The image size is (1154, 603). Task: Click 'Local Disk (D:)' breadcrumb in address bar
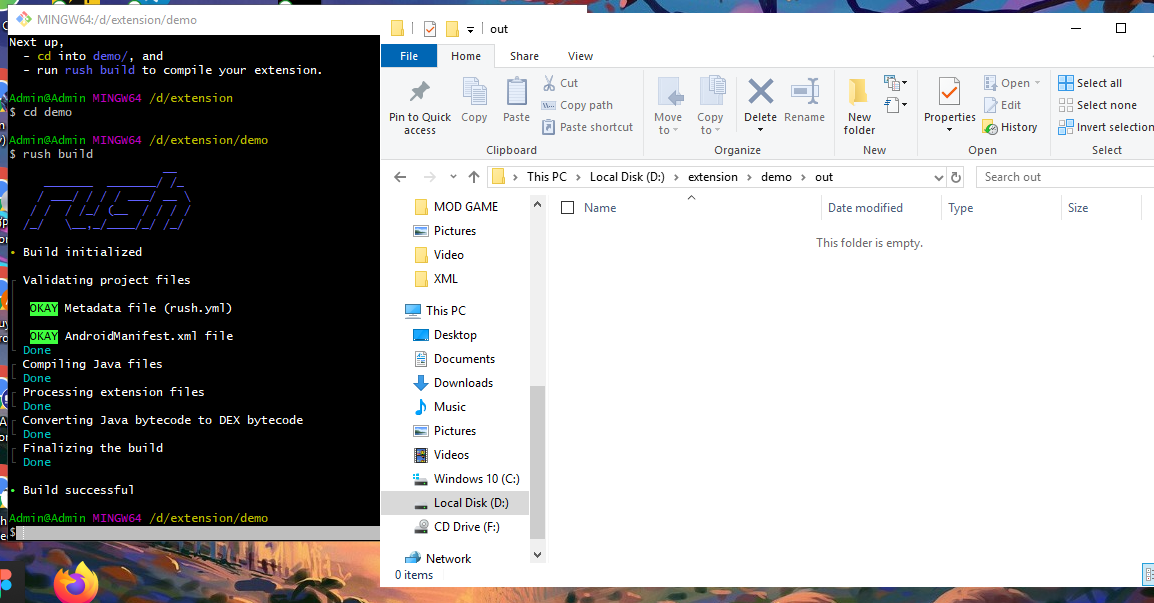pos(627,177)
